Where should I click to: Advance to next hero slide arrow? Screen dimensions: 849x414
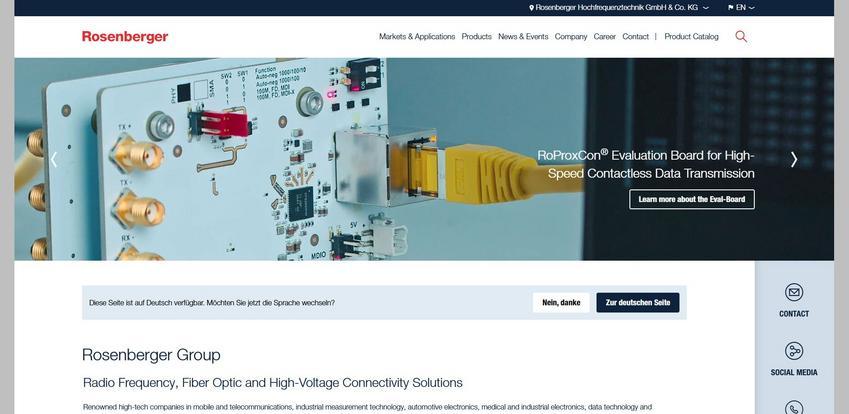[794, 159]
